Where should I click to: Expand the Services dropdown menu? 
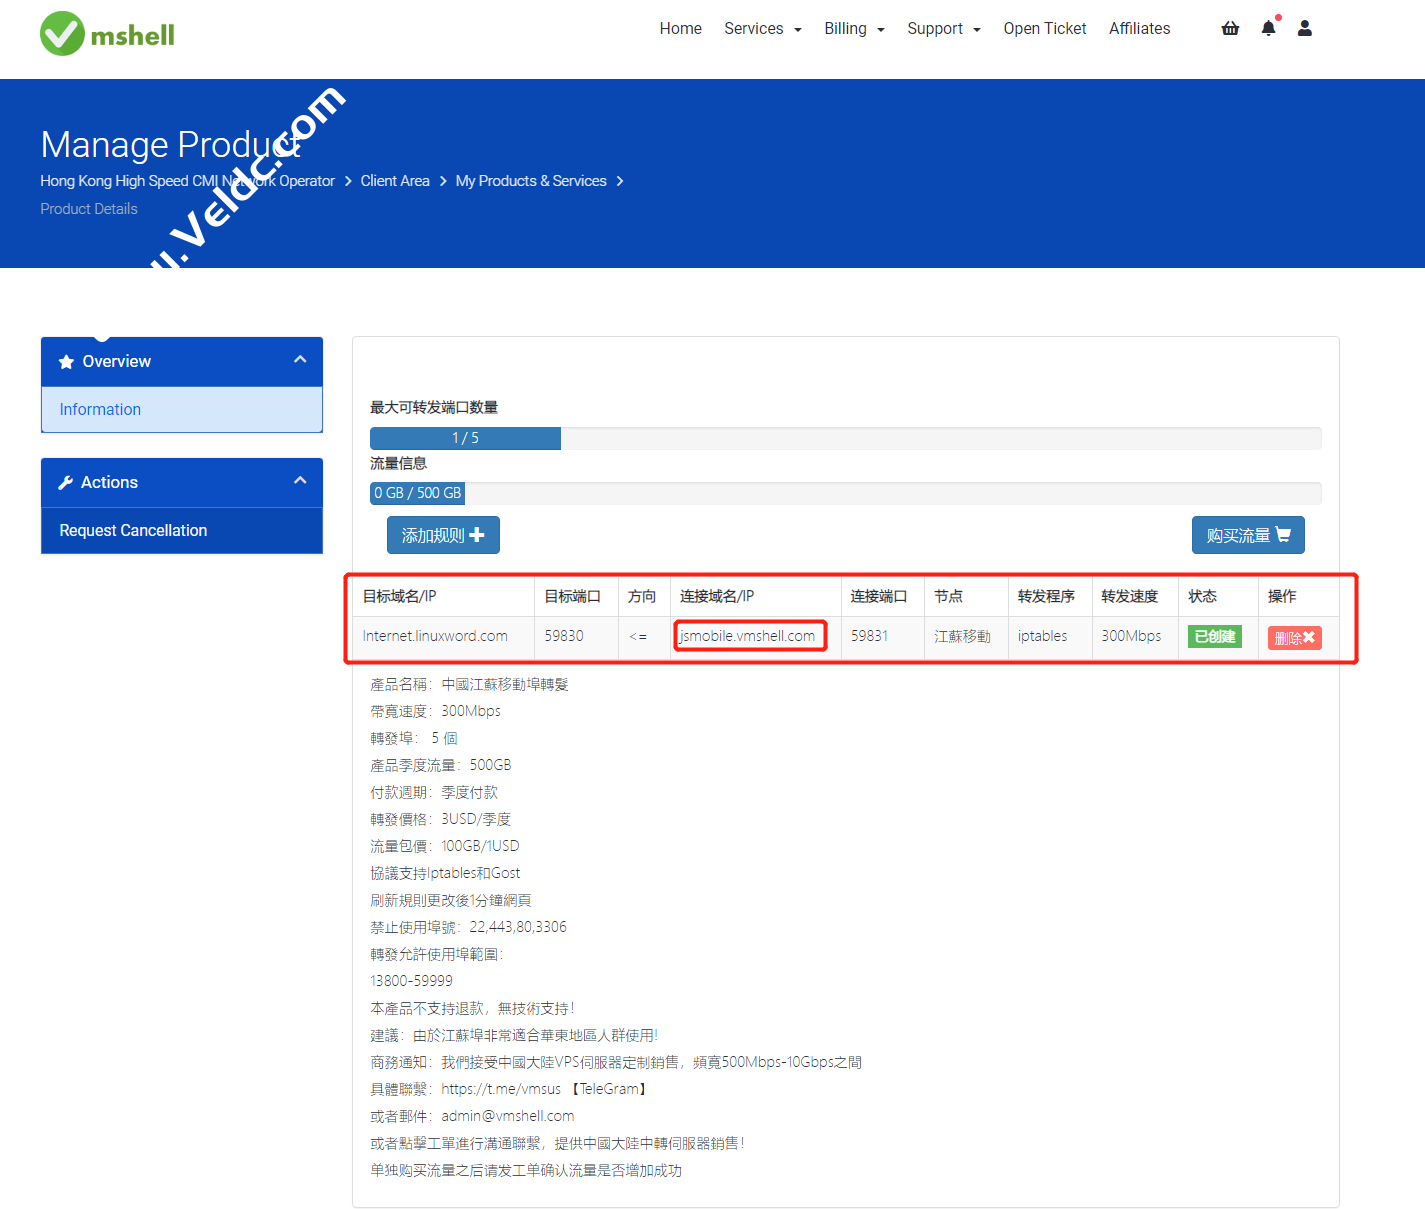coord(762,29)
